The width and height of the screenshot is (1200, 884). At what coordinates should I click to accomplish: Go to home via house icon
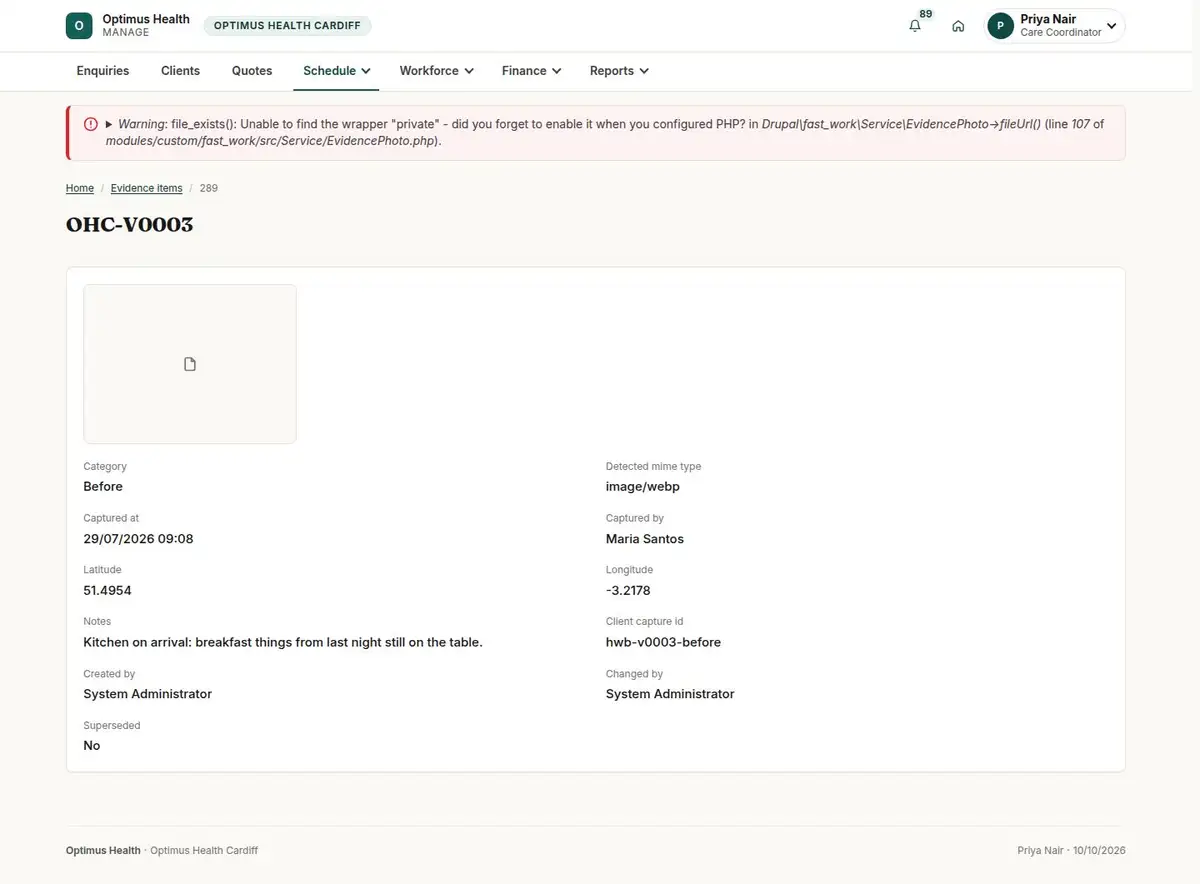pos(958,26)
